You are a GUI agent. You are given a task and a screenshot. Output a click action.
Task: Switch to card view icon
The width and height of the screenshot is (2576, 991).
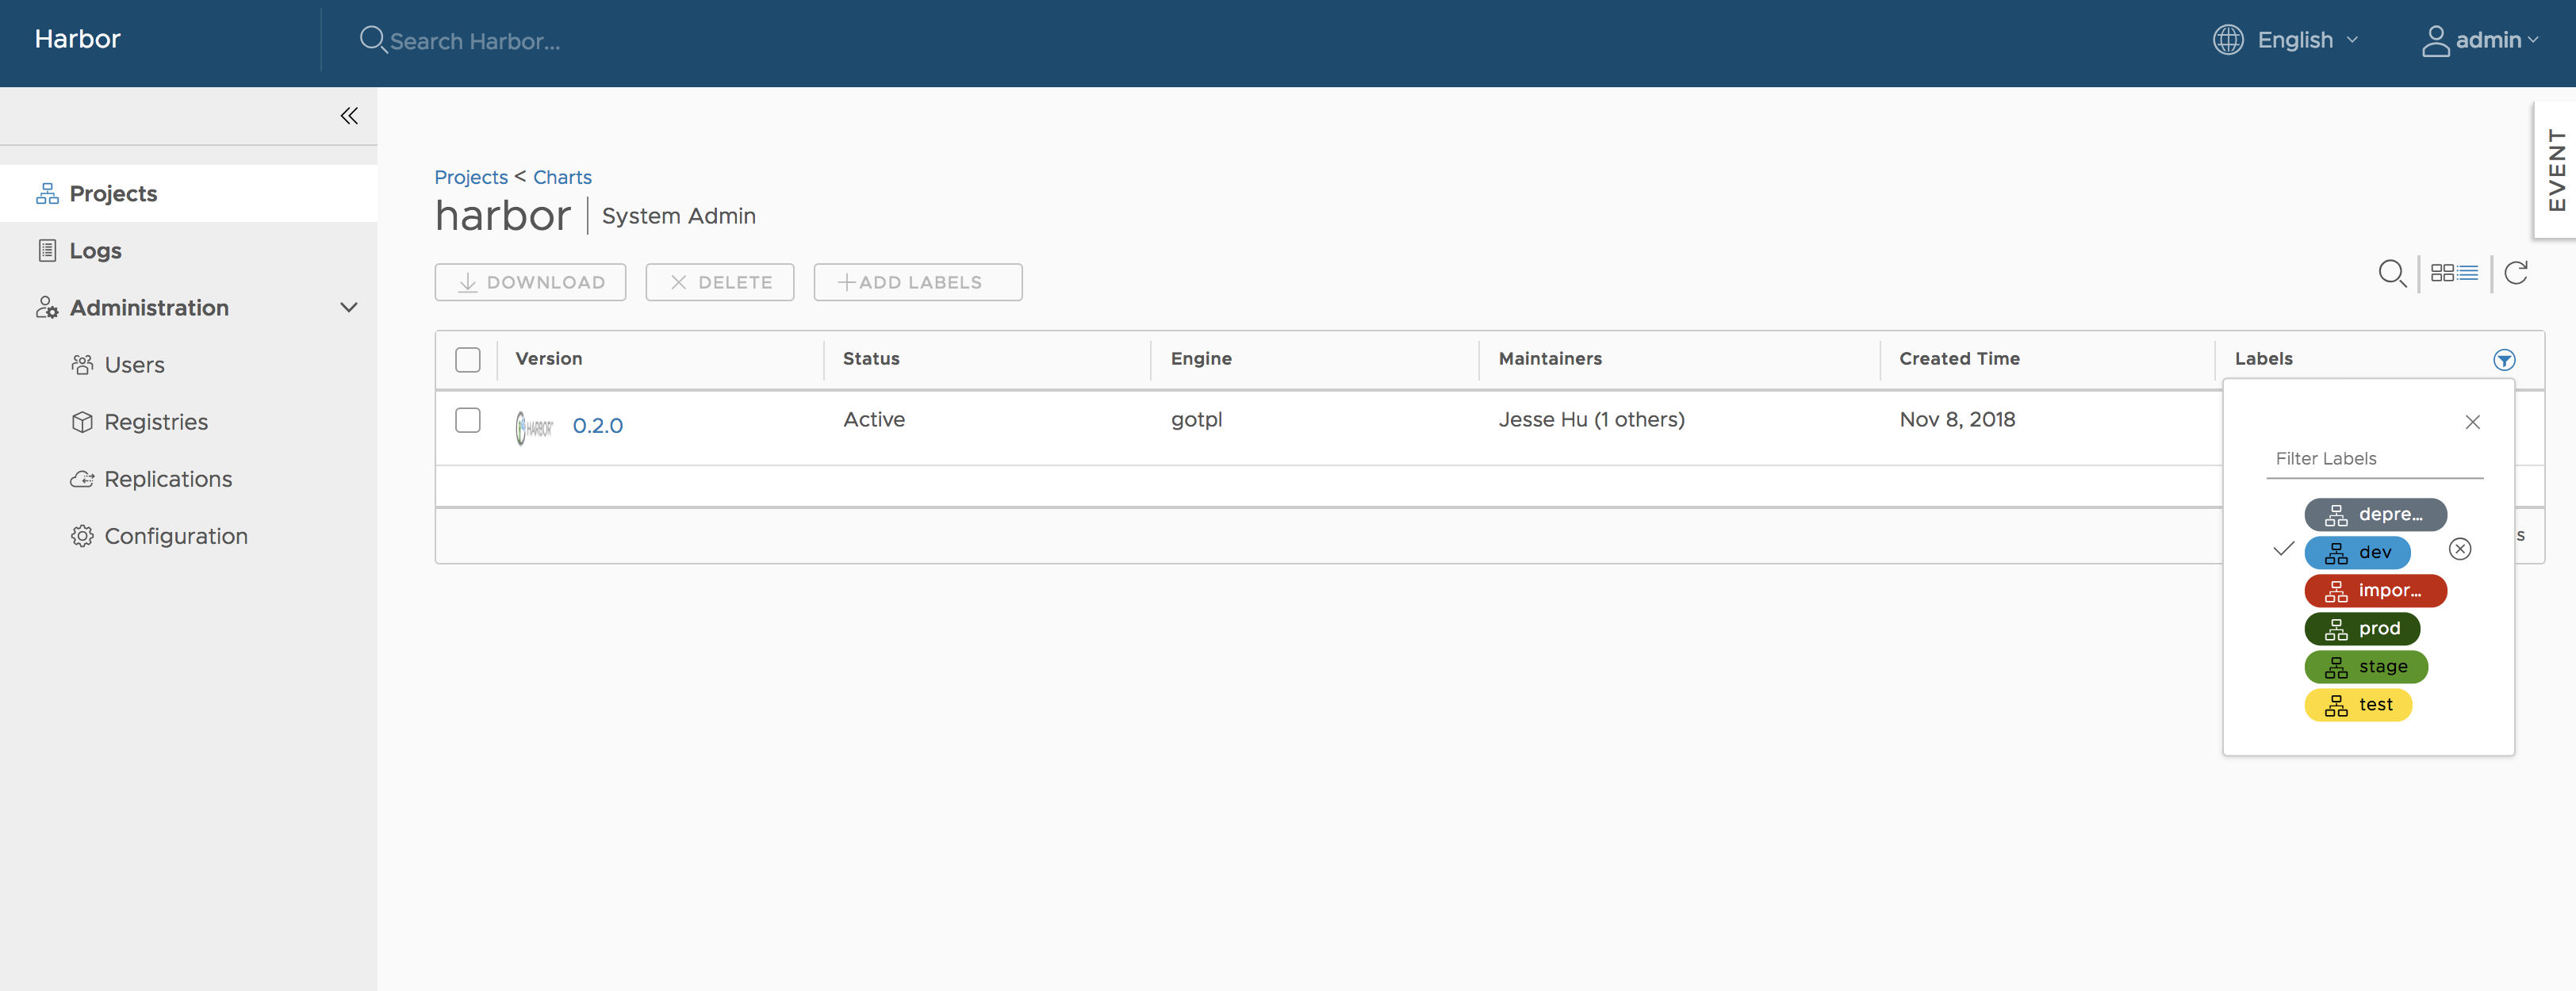(2441, 273)
